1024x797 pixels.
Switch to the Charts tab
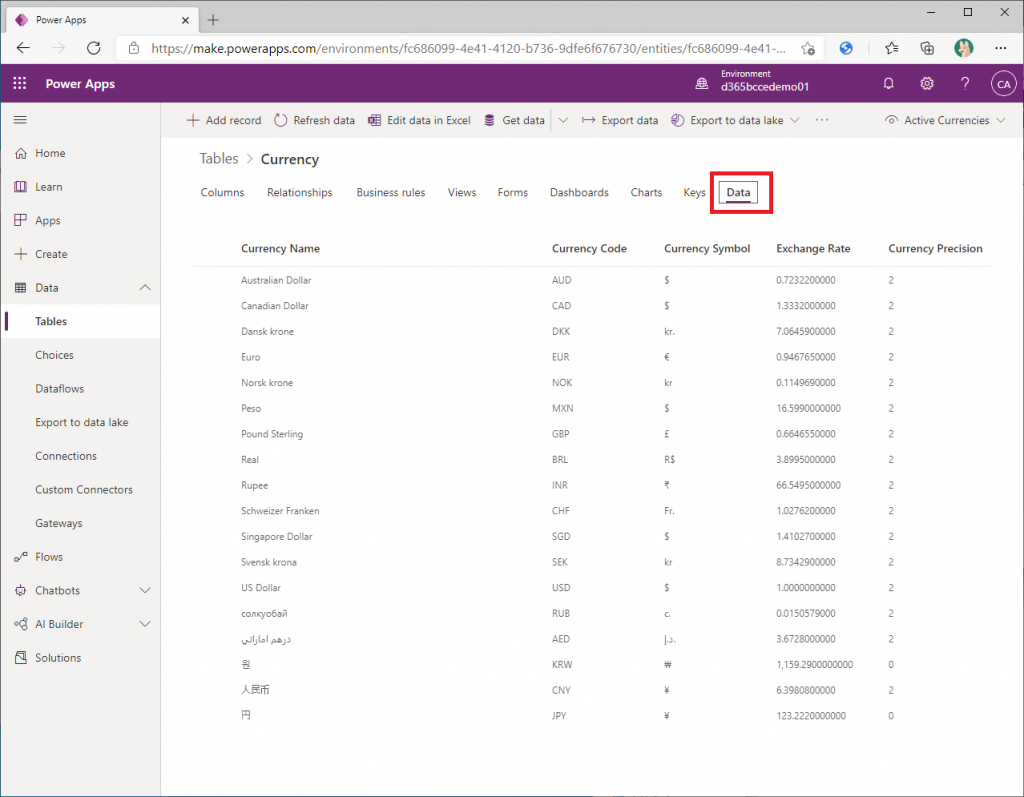click(x=646, y=193)
